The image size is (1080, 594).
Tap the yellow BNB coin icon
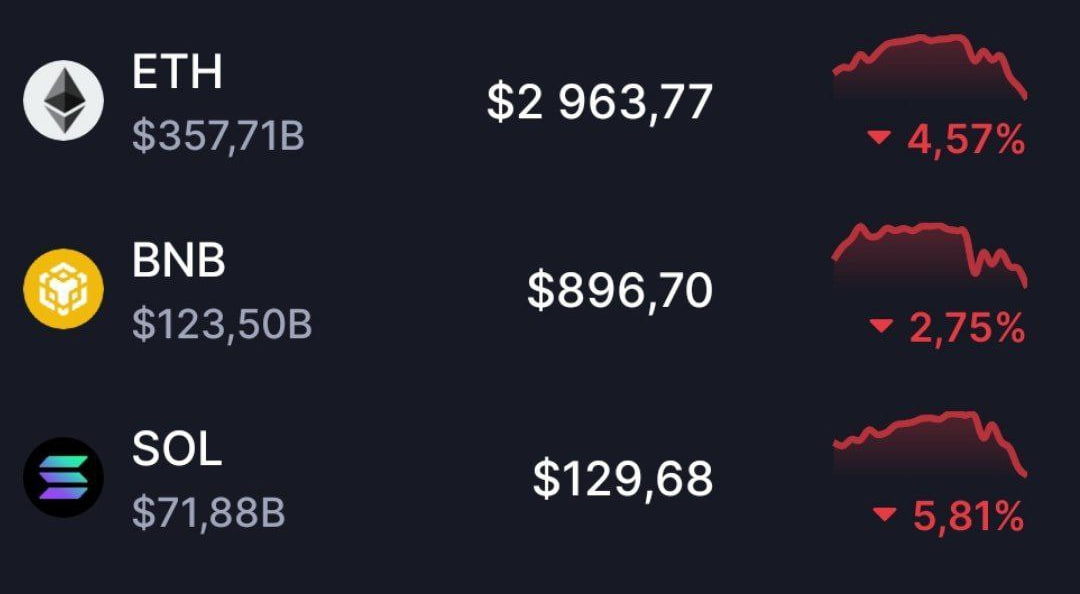click(63, 289)
